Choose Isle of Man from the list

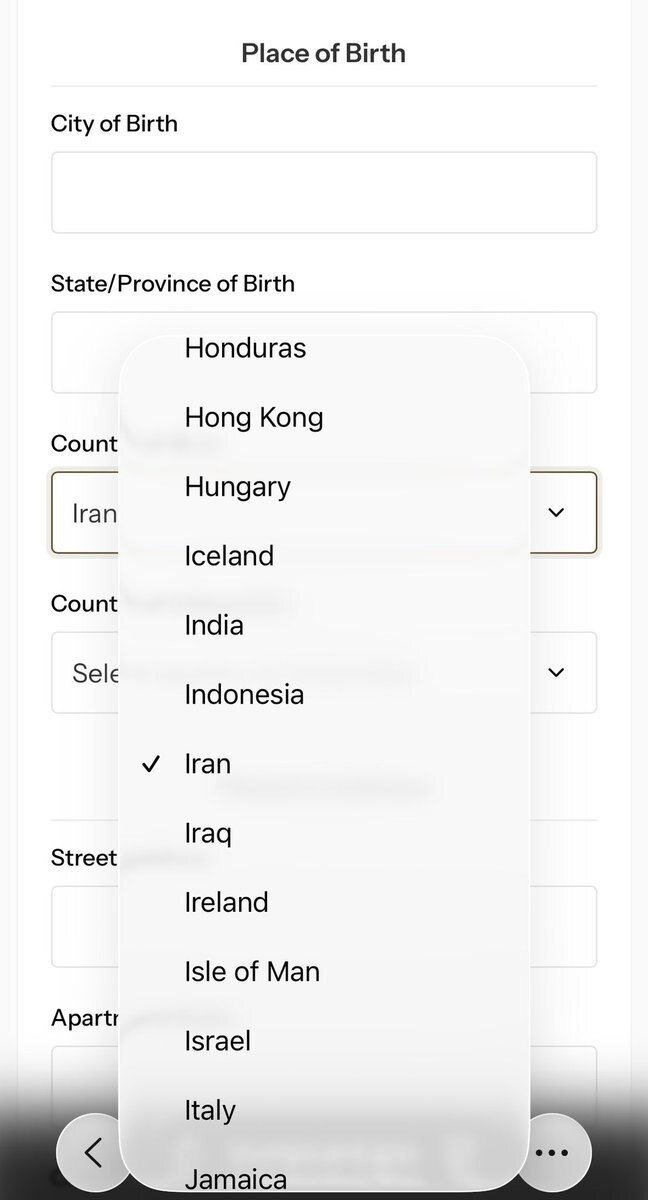coord(251,971)
